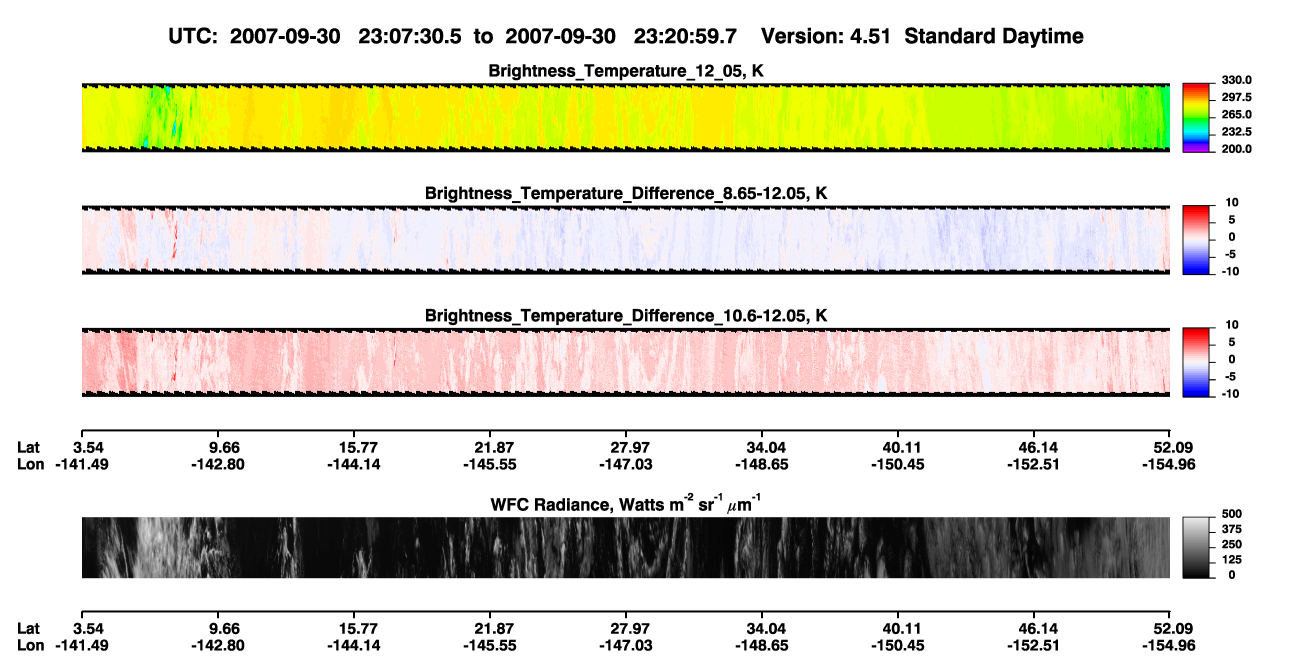The image size is (1300, 667).
Task: Click the '-5' tick on the 10.6-12.05 colorbar
Action: coord(1230,377)
